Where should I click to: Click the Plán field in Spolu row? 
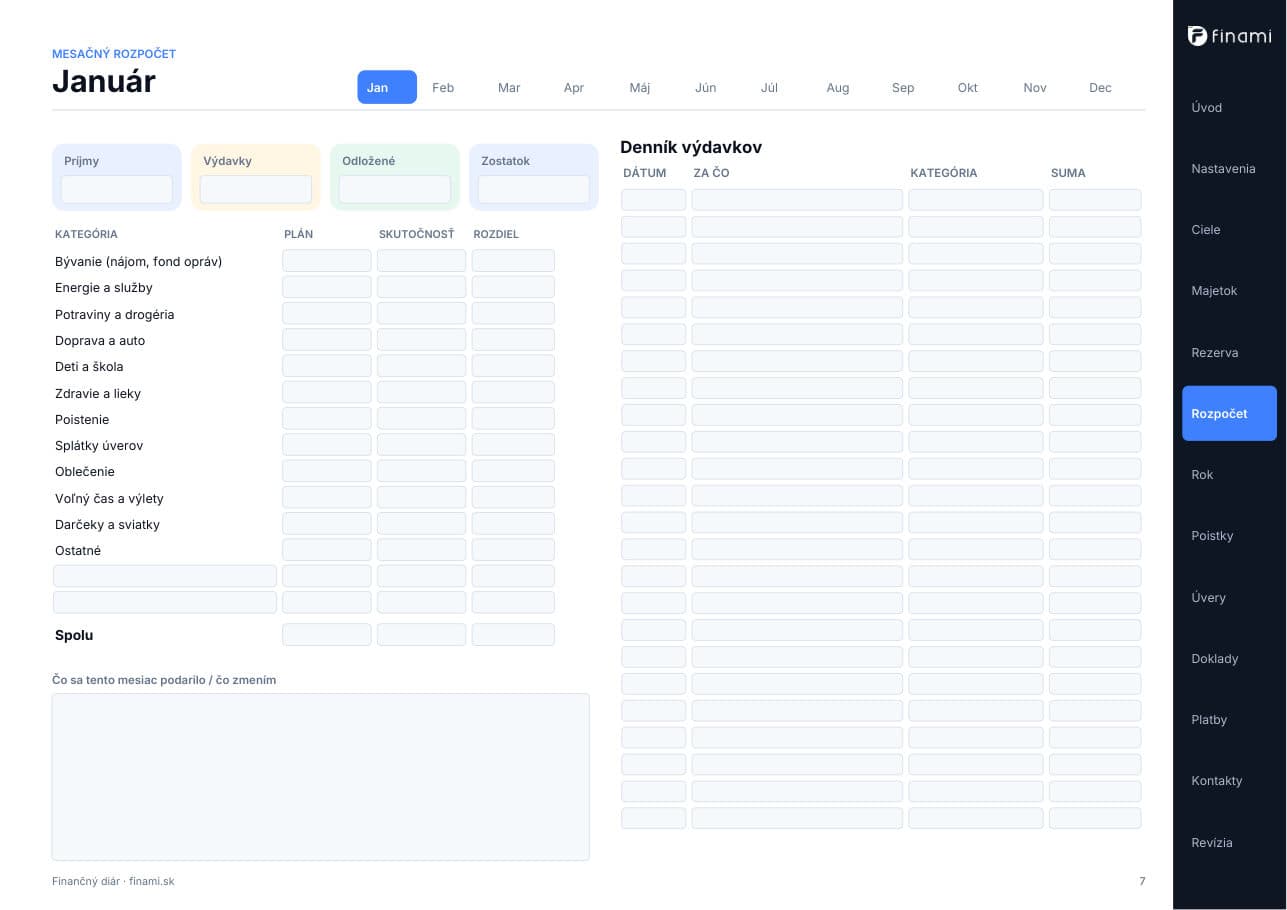pos(327,635)
